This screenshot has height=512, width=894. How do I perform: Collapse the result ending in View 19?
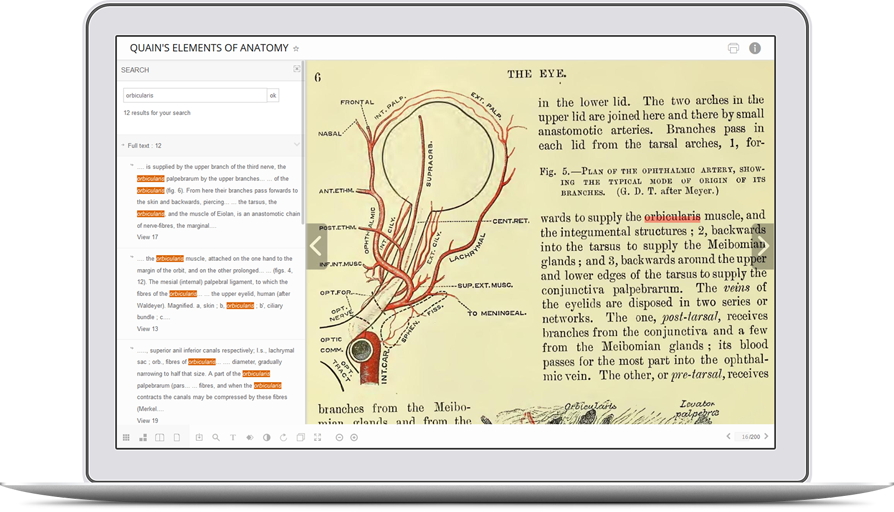pos(132,348)
